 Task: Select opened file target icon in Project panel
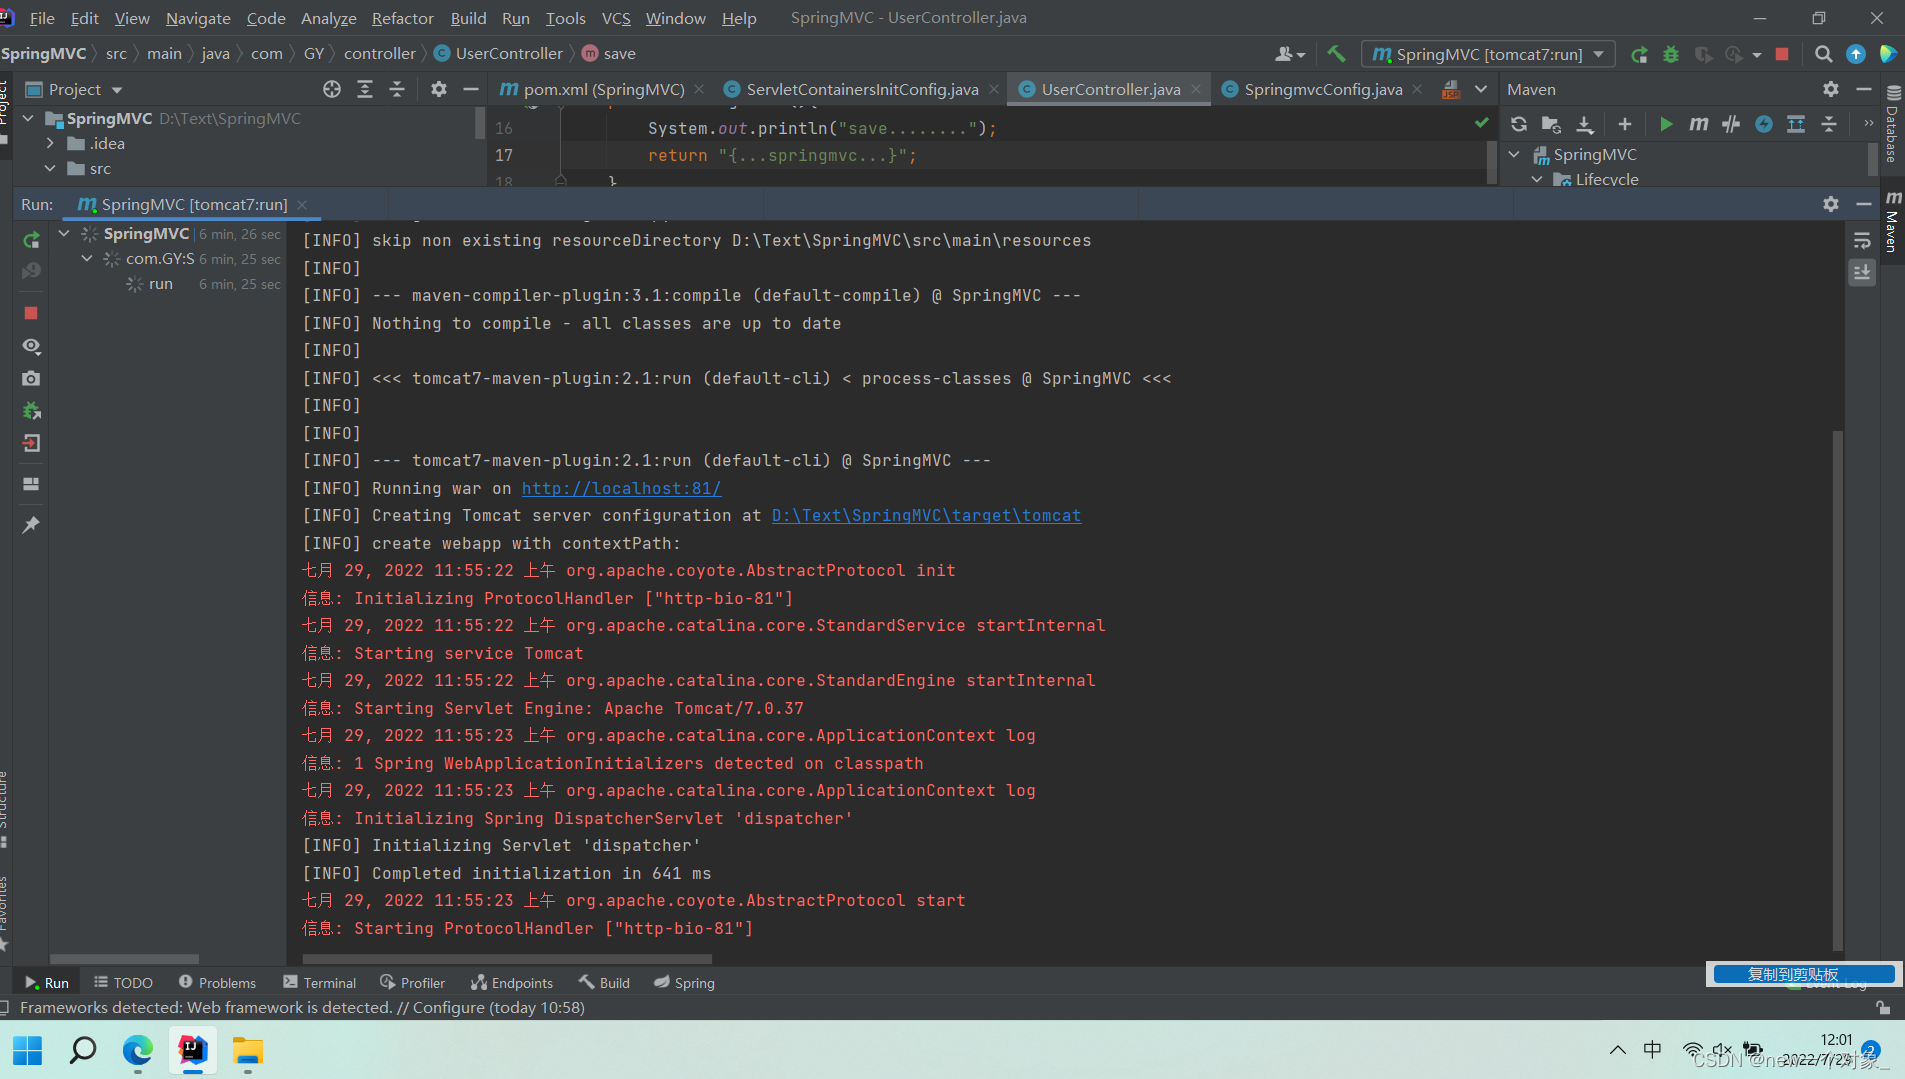coord(332,89)
